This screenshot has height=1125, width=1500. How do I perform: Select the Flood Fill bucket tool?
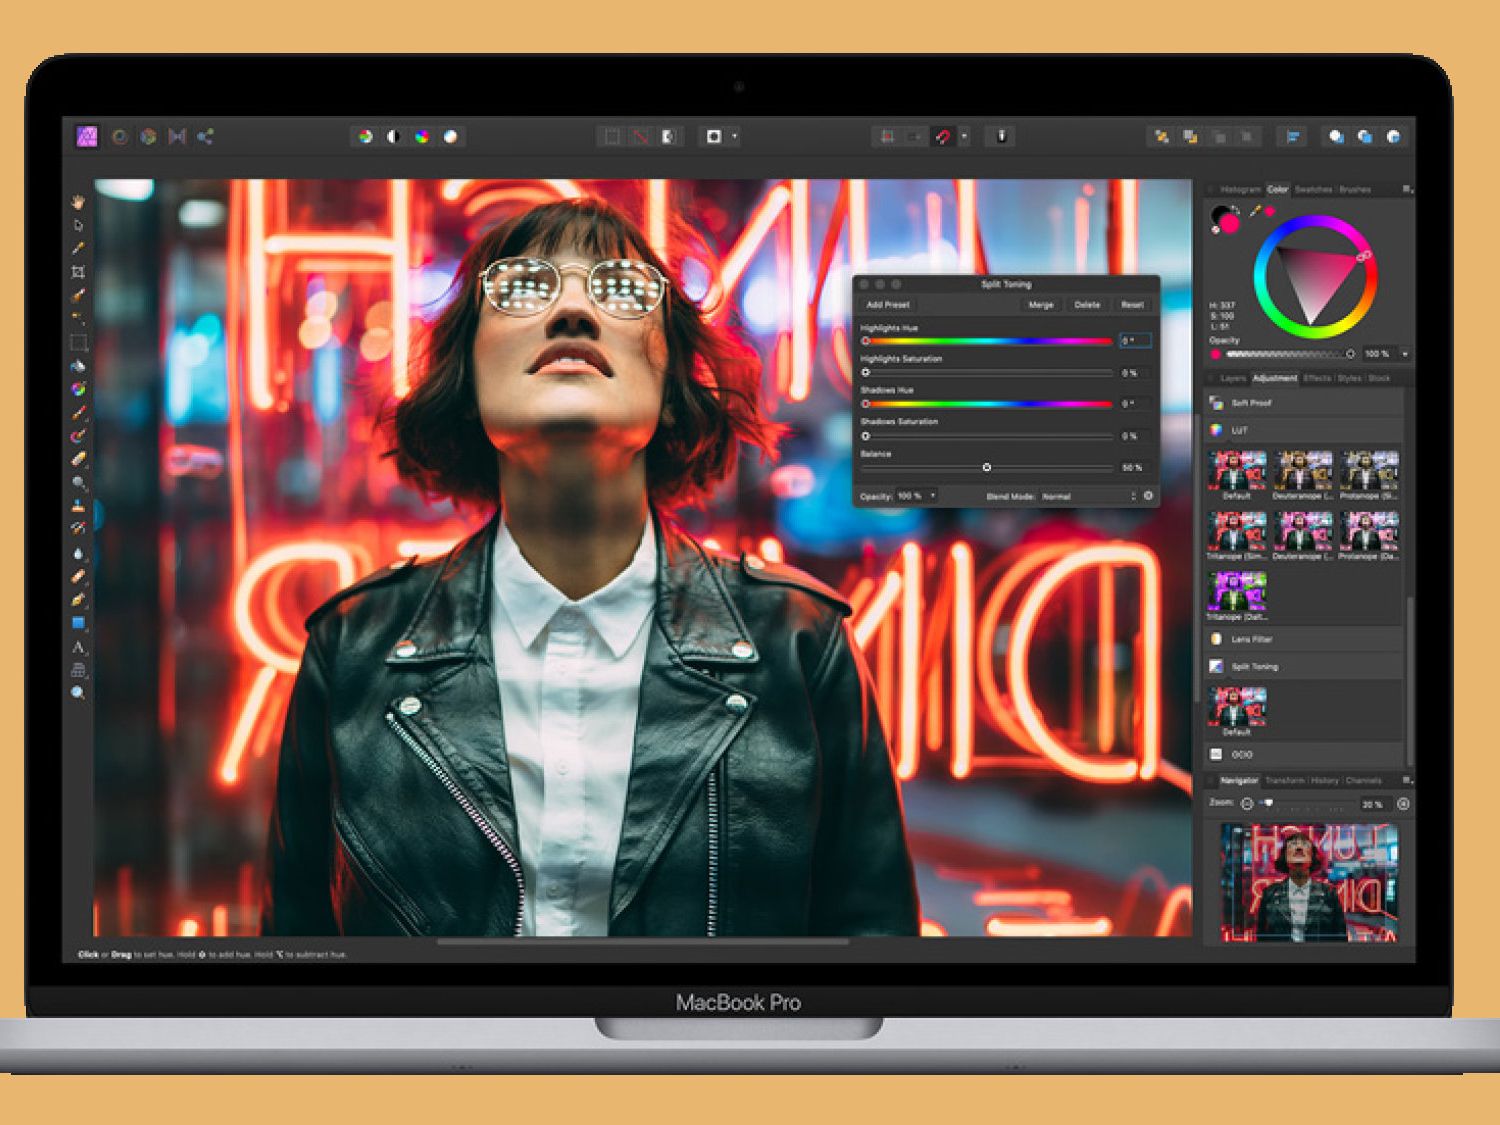tap(78, 366)
